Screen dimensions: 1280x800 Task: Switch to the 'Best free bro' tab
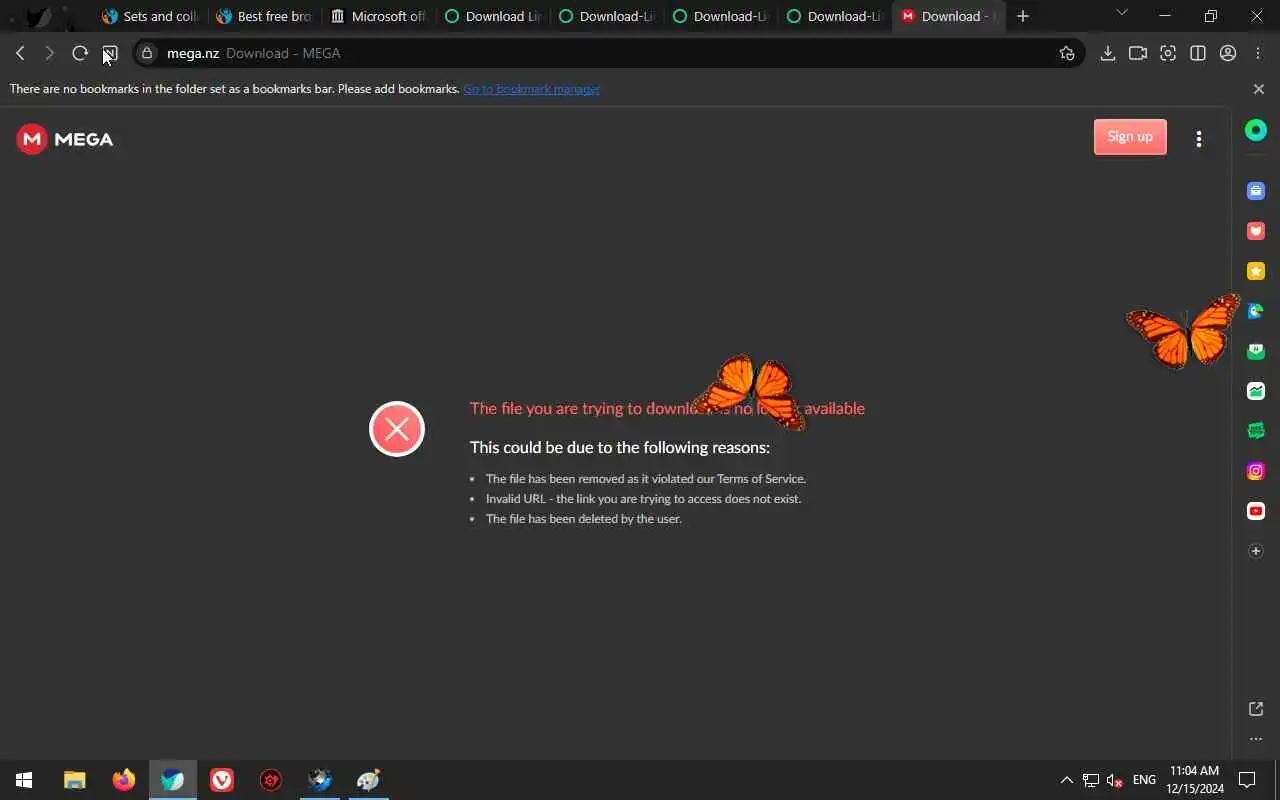coord(265,16)
